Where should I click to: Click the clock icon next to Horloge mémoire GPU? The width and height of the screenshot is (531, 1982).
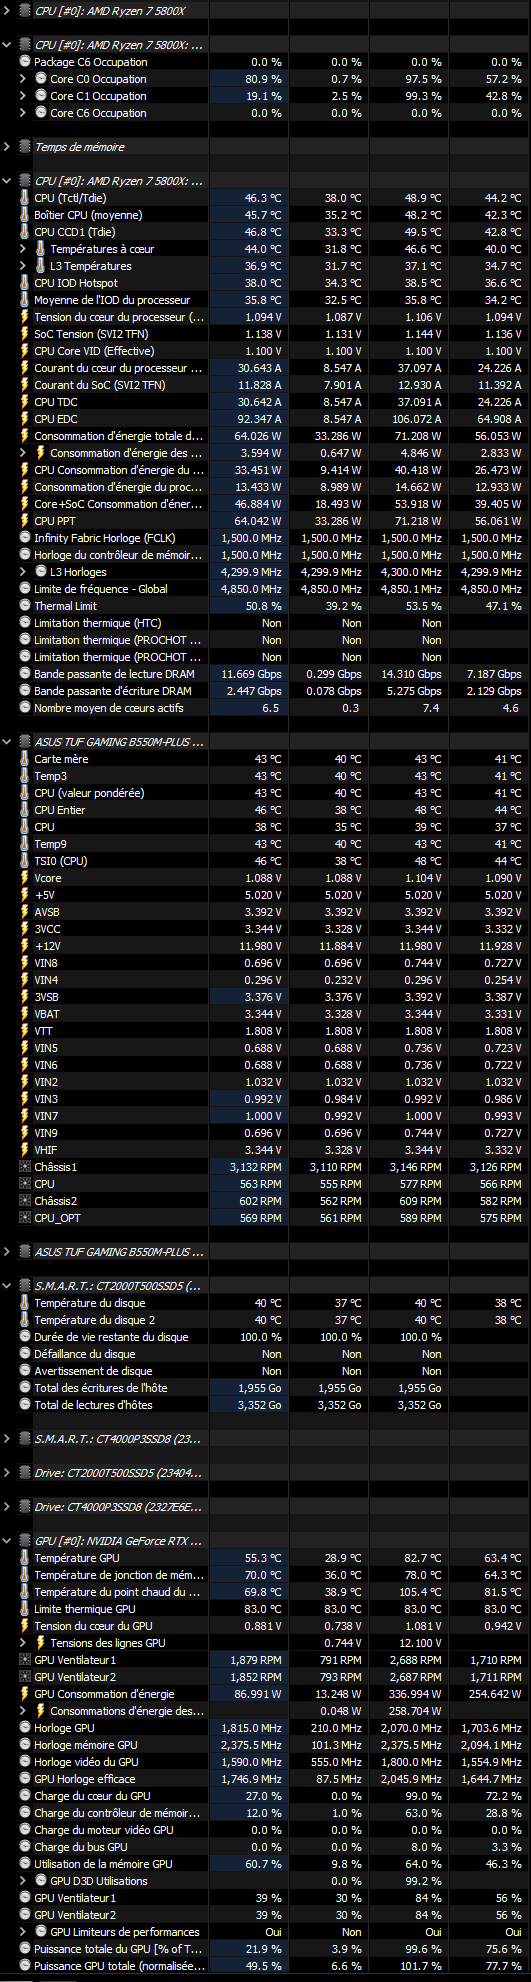(25, 1745)
